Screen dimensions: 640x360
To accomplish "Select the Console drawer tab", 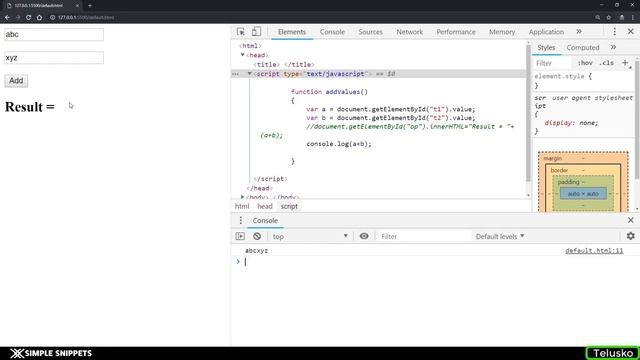I will tap(265, 220).
